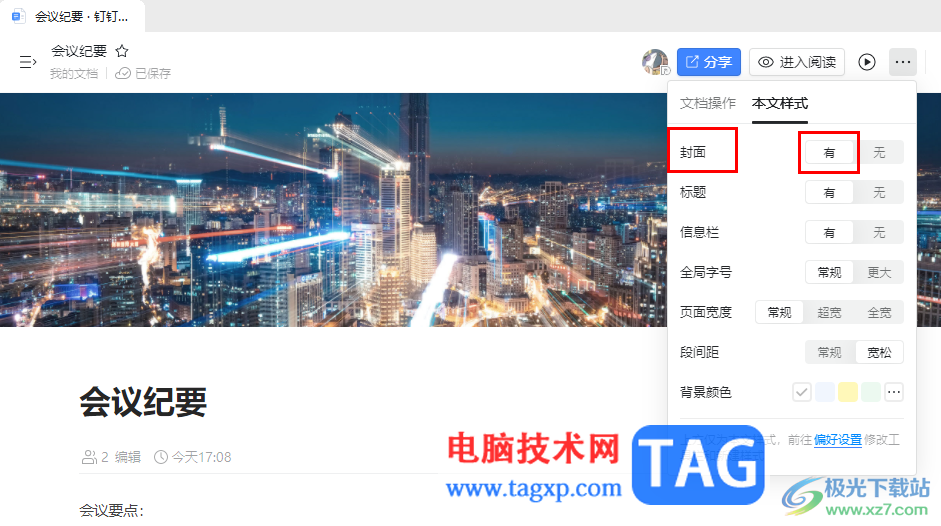The width and height of the screenshot is (941, 526).
Task: Click the clock icon next to 今天17:08
Action: pyautogui.click(x=161, y=458)
